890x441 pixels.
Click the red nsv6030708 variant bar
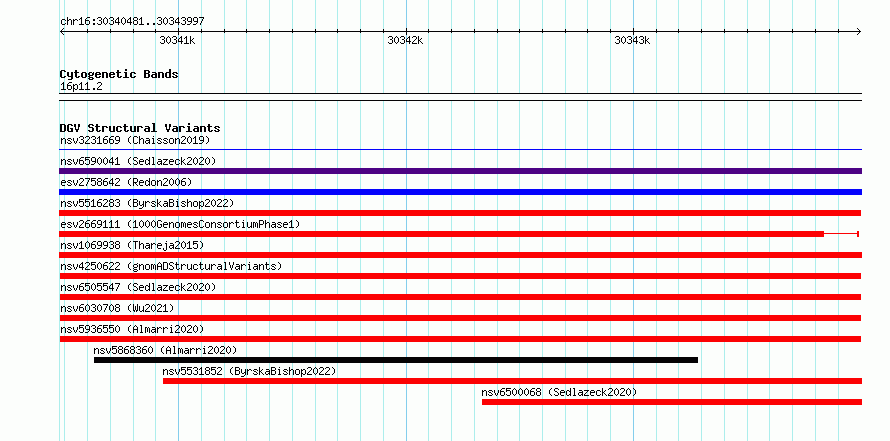[460, 318]
